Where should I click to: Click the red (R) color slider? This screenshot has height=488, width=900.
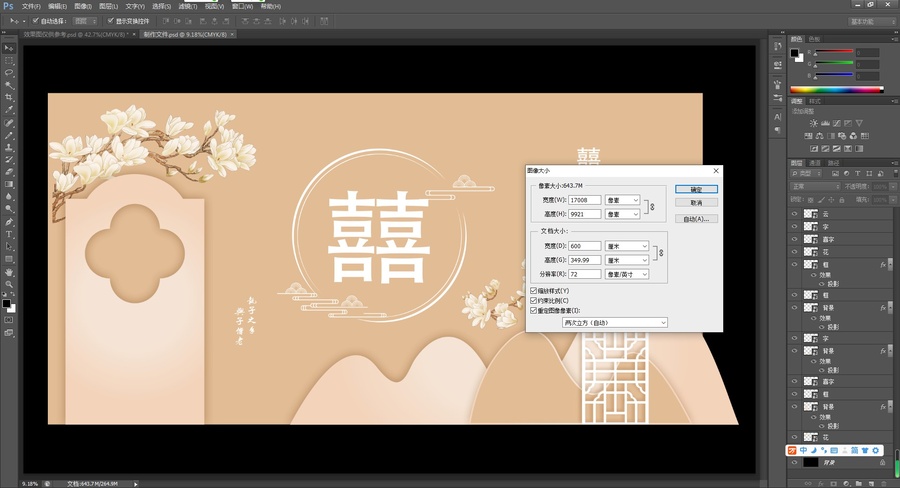pos(834,52)
